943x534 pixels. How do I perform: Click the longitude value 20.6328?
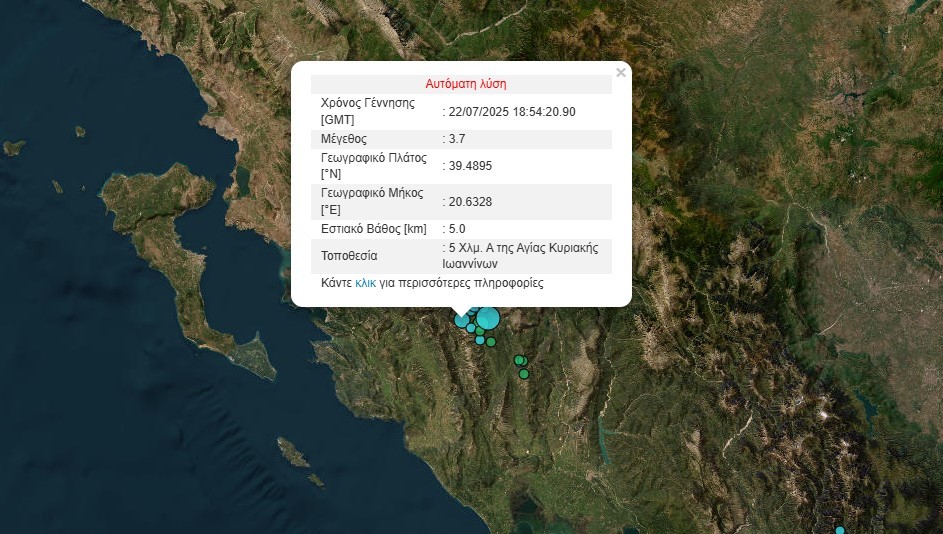click(469, 202)
